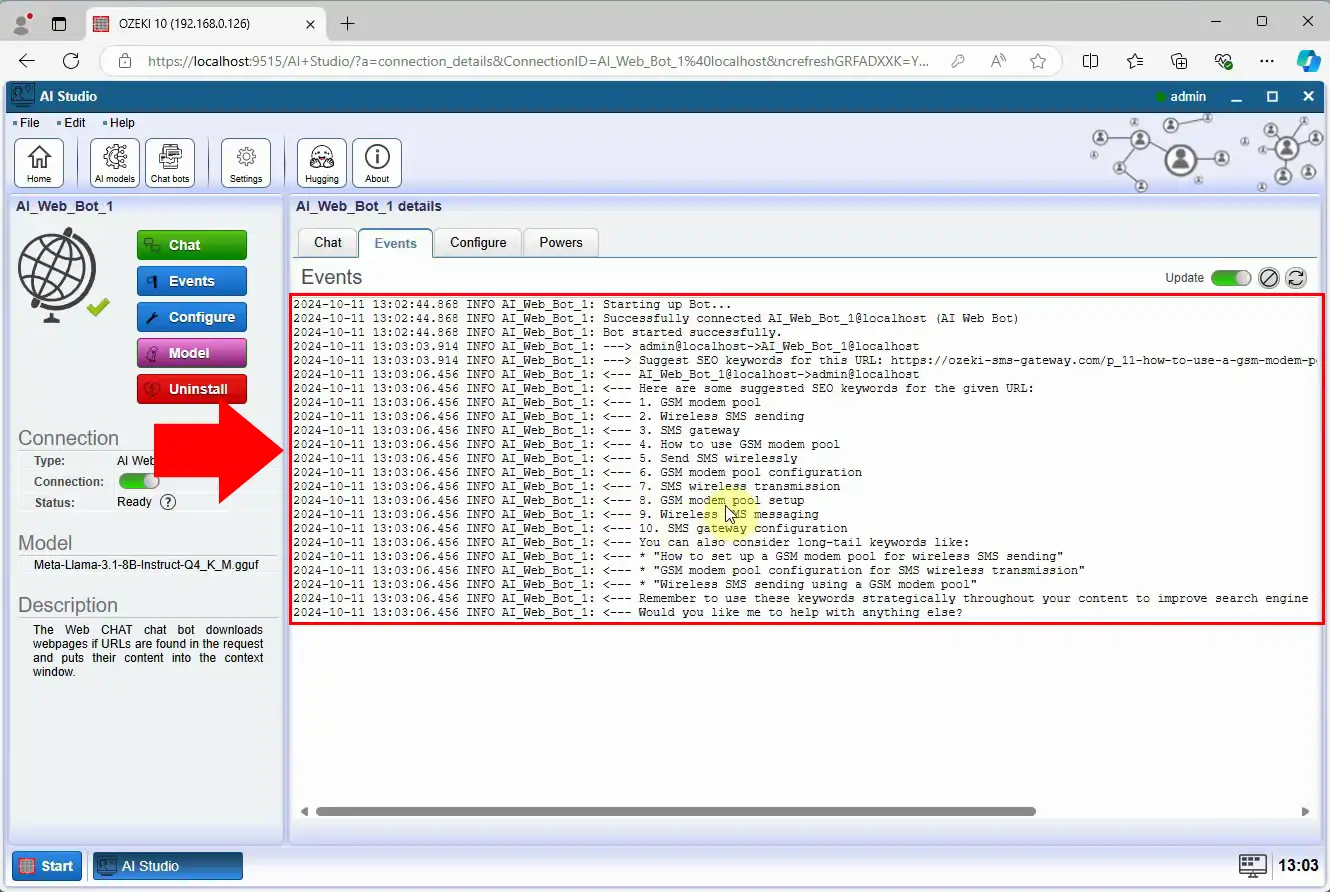This screenshot has height=892, width=1330.
Task: Select the Events tab
Action: click(x=396, y=243)
